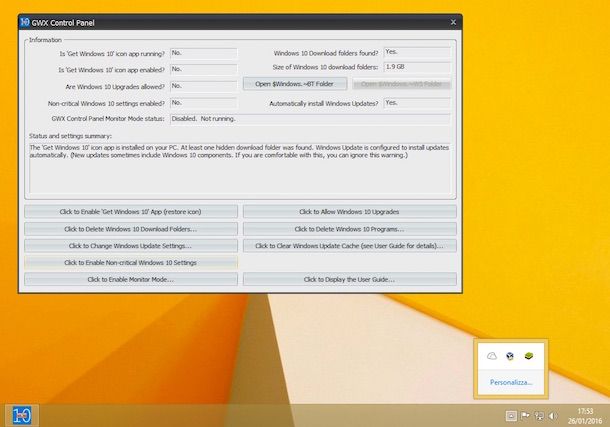The width and height of the screenshot is (610, 427).
Task: Click the 'Download folders found?' Yes field
Action: pos(417,52)
